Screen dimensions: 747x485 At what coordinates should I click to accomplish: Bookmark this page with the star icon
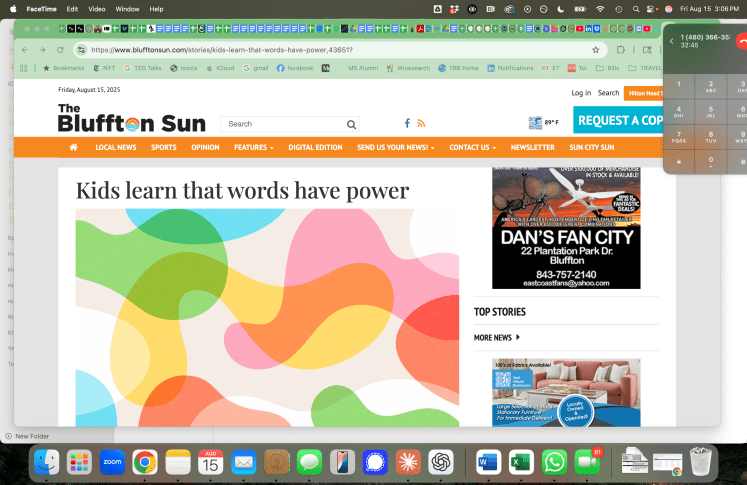[x=596, y=49]
